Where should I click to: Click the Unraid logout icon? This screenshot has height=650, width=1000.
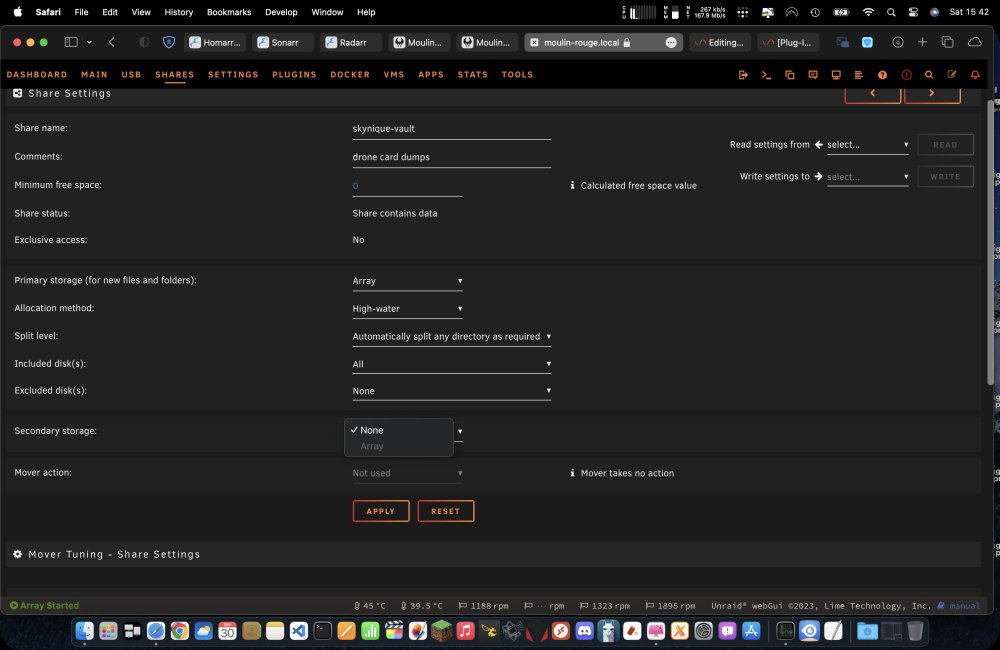point(743,75)
